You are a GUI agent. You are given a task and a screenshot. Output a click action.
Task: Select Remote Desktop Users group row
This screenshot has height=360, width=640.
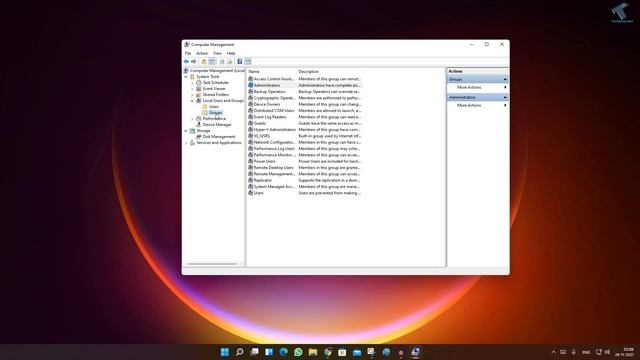point(304,167)
